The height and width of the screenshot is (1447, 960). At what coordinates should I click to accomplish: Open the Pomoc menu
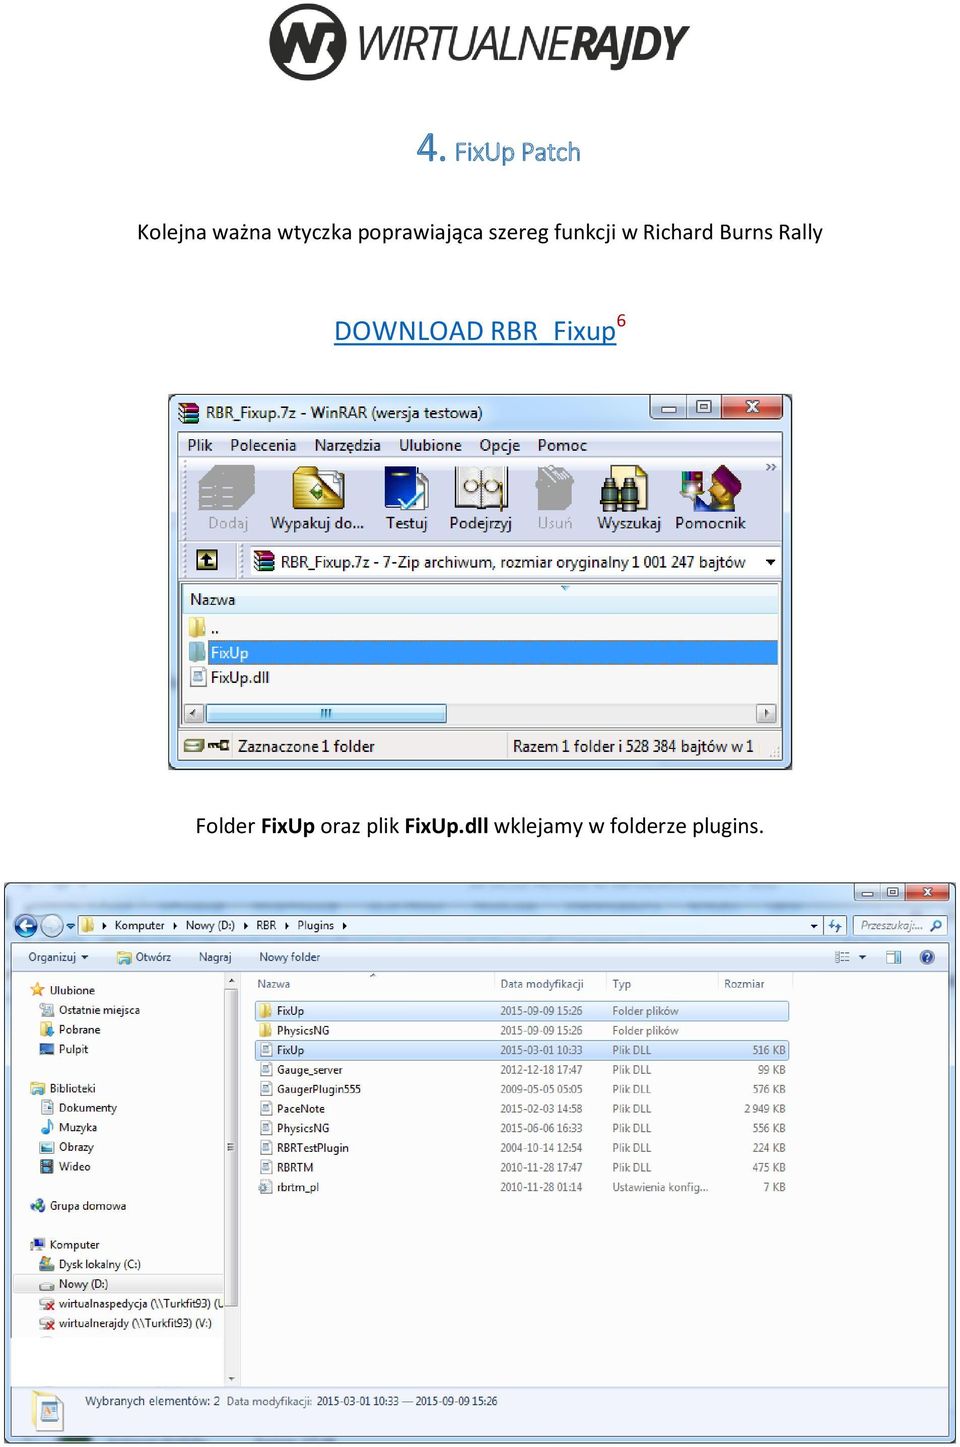click(x=562, y=445)
